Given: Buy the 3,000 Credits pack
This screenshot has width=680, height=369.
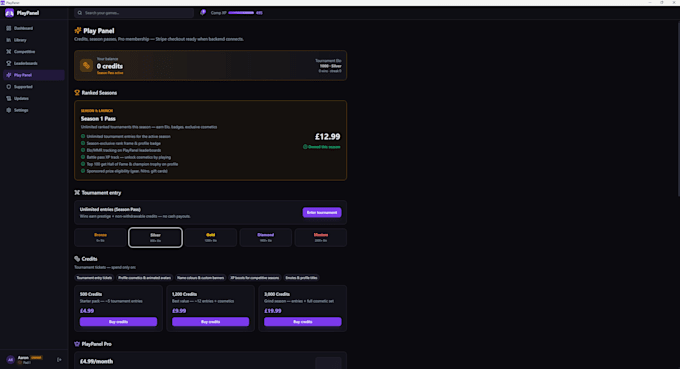Looking at the screenshot, I should click(303, 322).
